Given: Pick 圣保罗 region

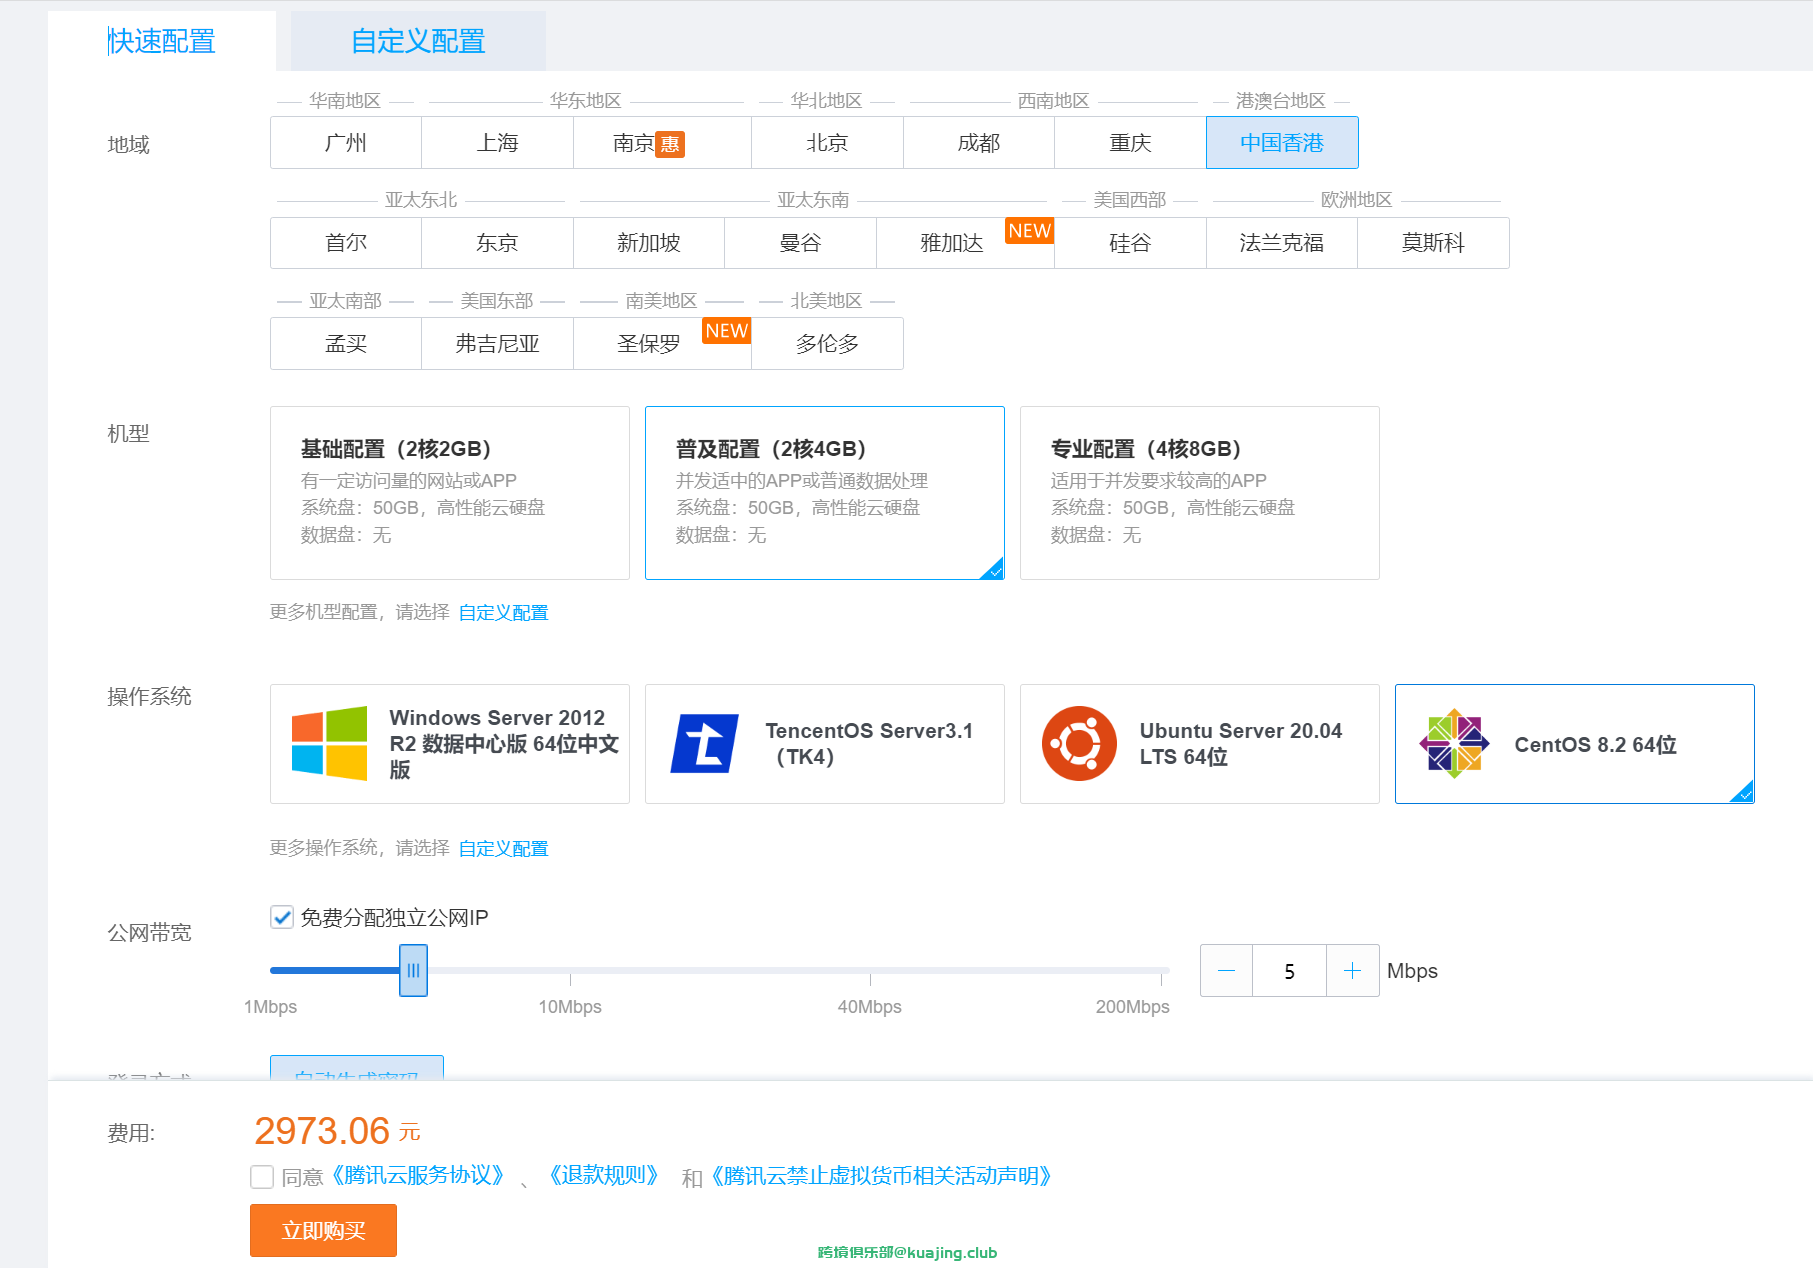Looking at the screenshot, I should tap(662, 344).
